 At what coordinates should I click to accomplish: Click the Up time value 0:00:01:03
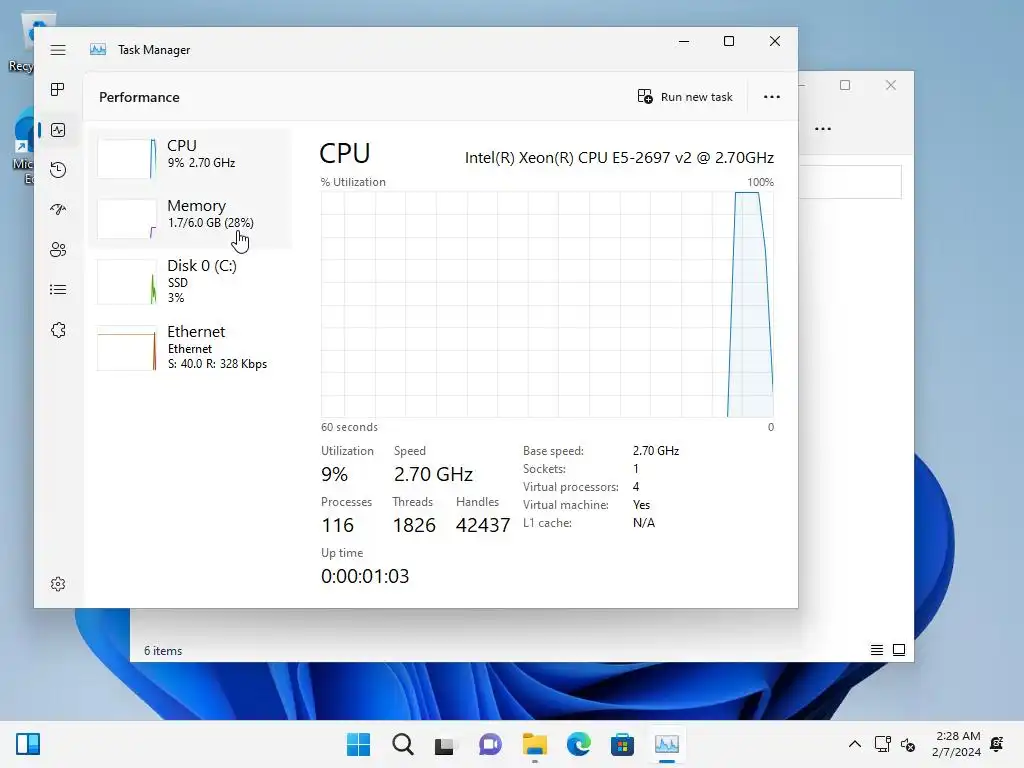pyautogui.click(x=365, y=576)
